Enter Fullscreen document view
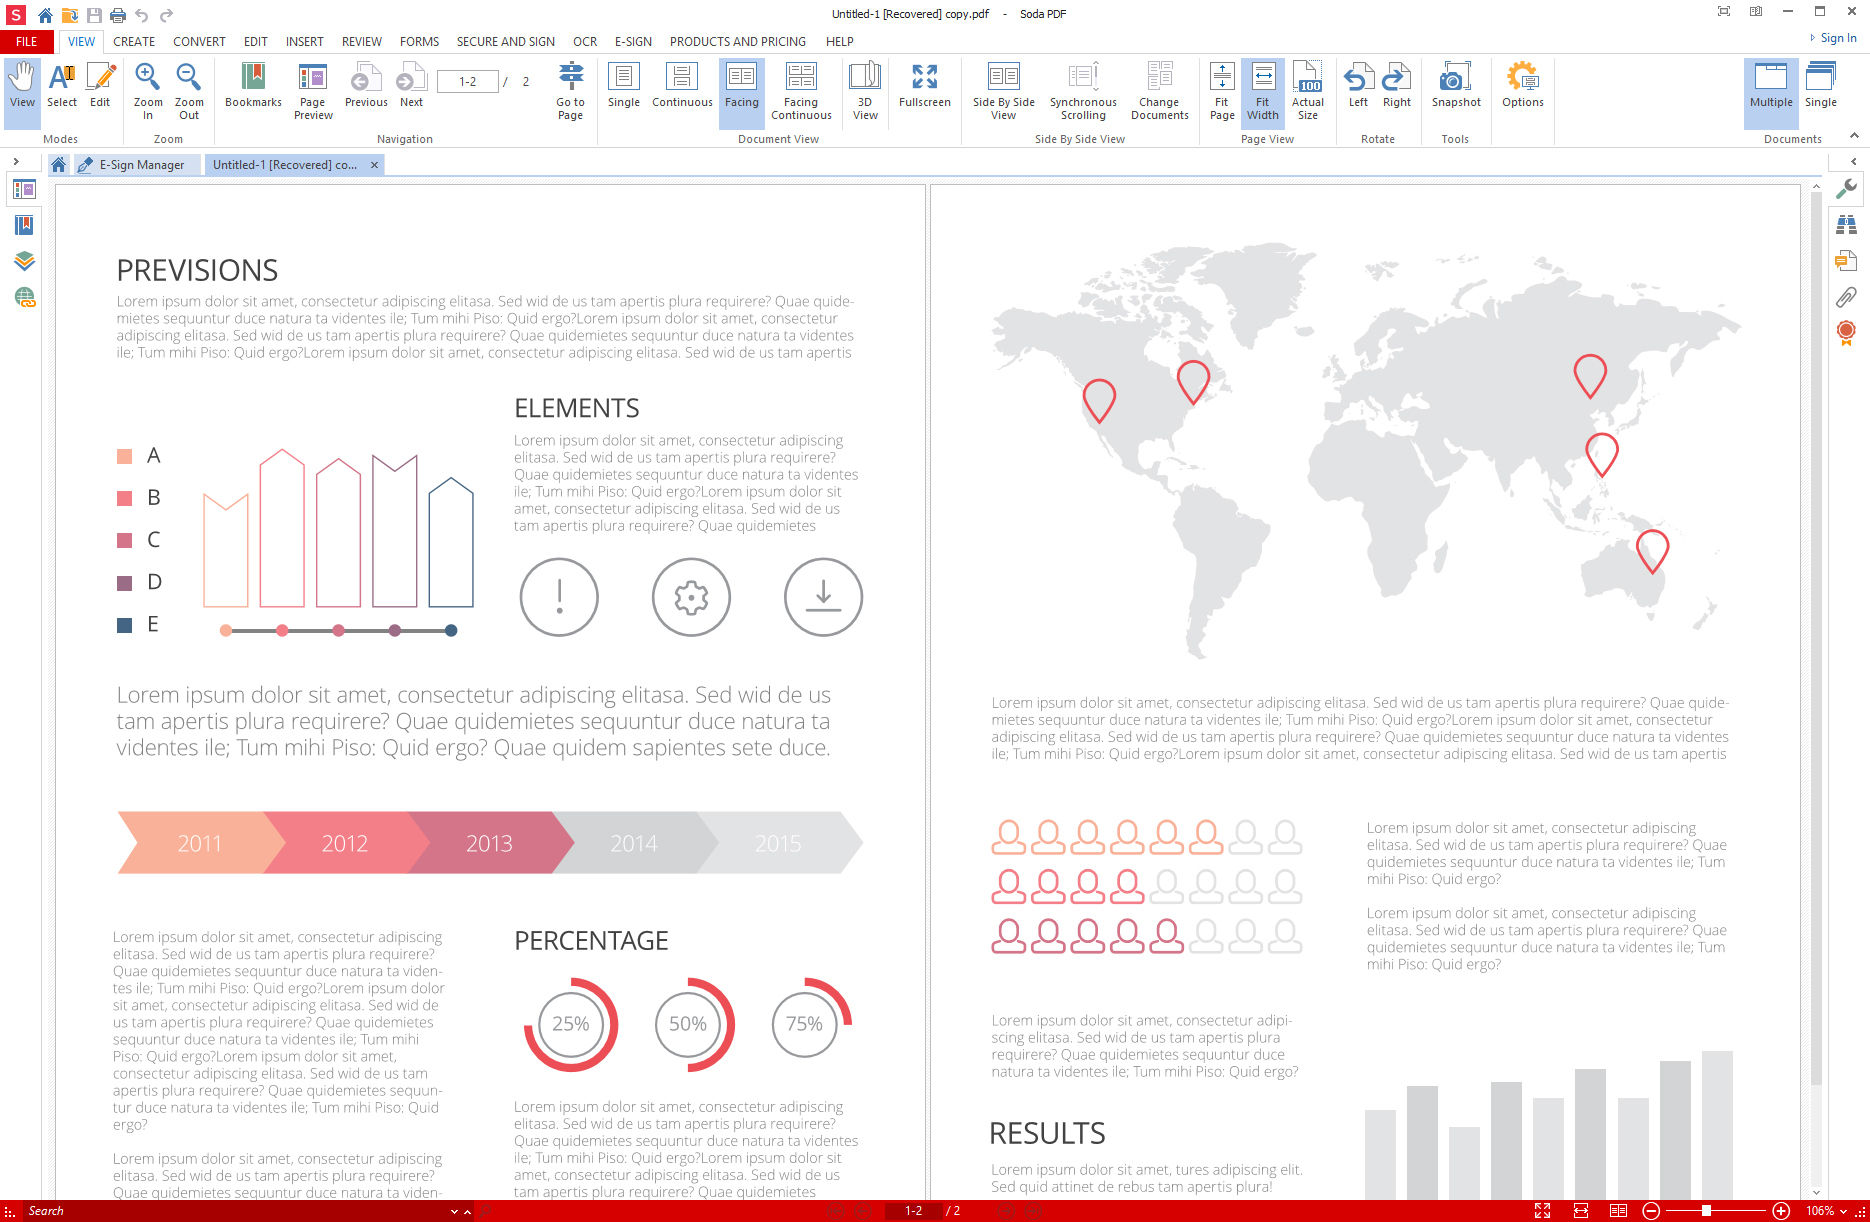The image size is (1870, 1222). [924, 90]
